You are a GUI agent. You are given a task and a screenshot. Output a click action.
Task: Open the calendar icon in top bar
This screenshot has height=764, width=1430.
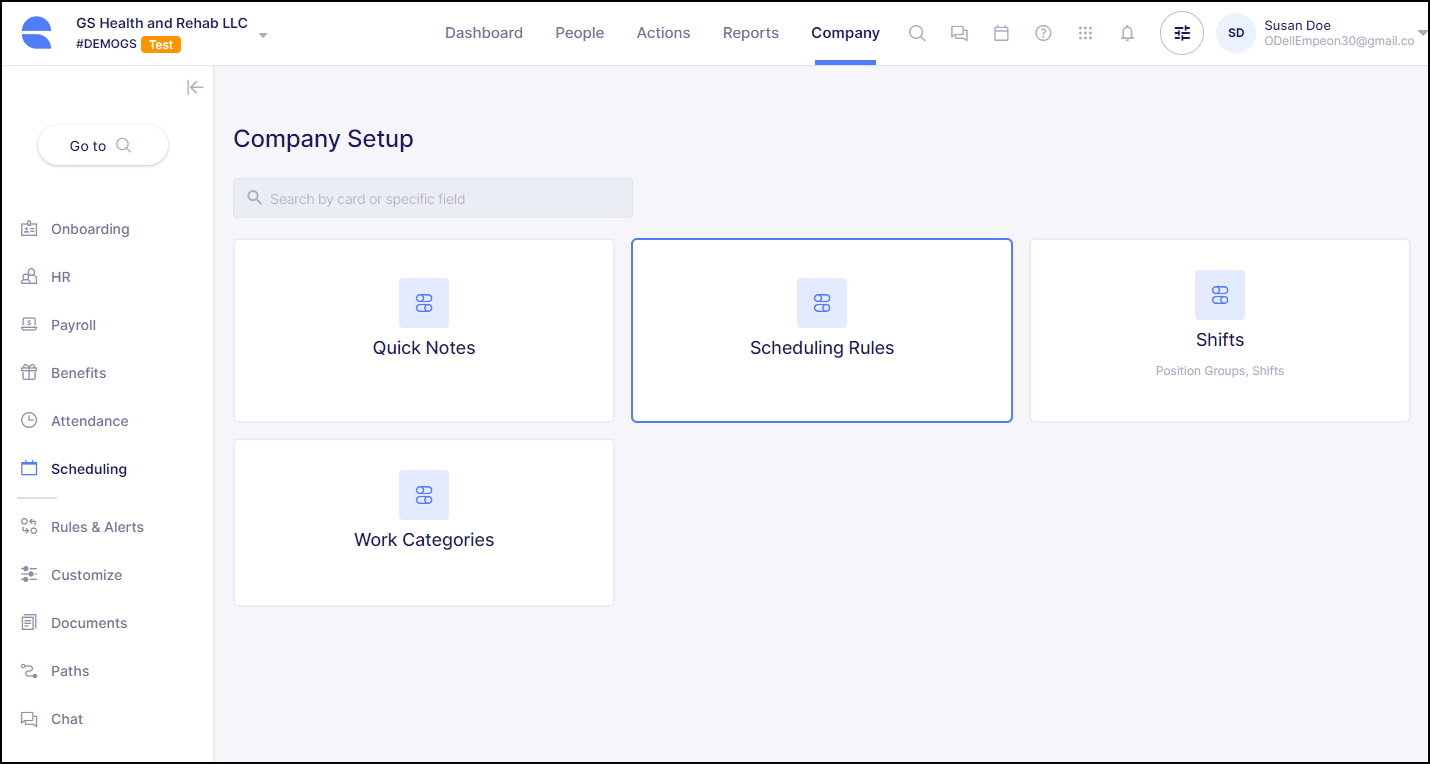(x=1001, y=33)
